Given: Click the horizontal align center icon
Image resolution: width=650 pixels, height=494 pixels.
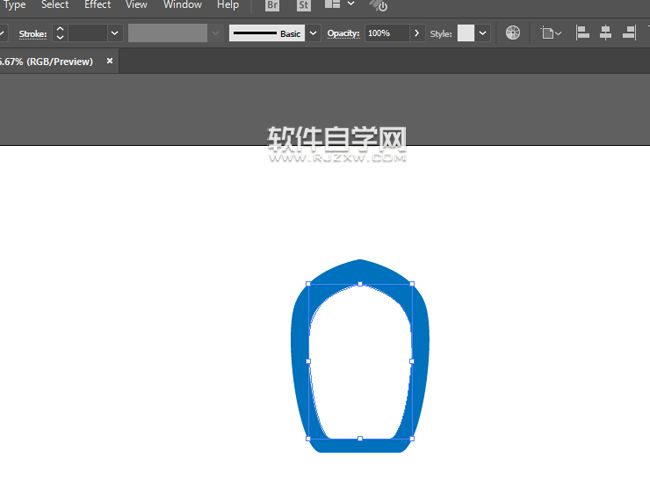Looking at the screenshot, I should coord(605,33).
